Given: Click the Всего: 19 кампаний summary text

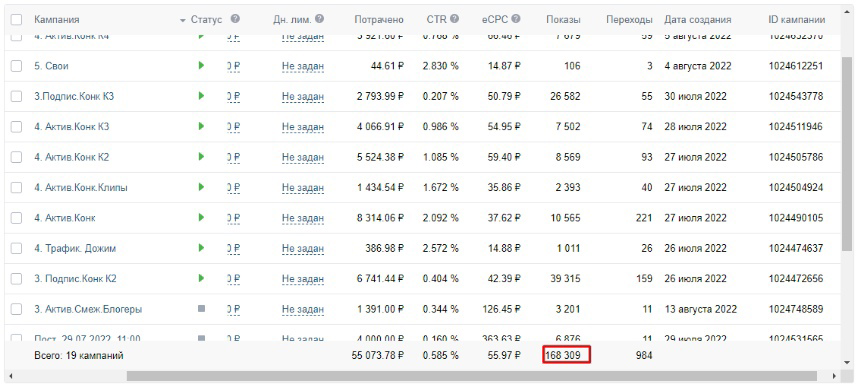Looking at the screenshot, I should [x=78, y=356].
